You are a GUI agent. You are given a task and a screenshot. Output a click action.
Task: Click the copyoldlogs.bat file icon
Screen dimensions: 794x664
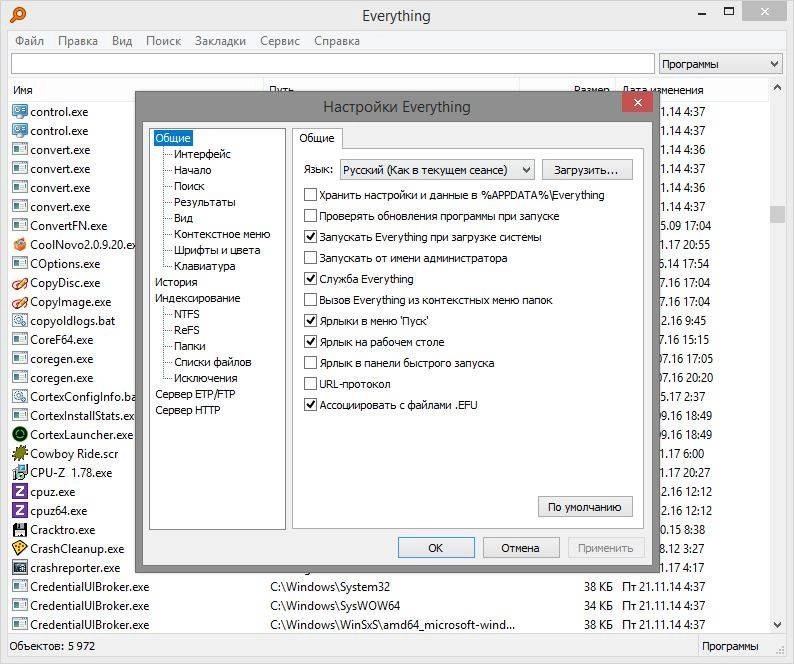point(20,321)
